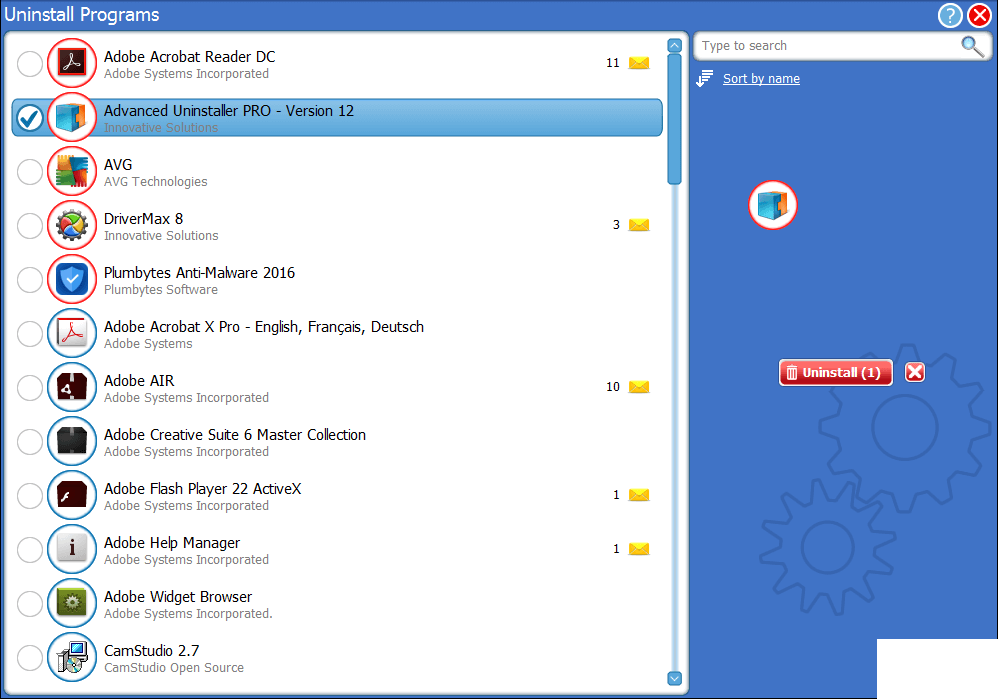
Task: Select the Adobe Creative Suite 6 checkbox
Action: [x=30, y=442]
